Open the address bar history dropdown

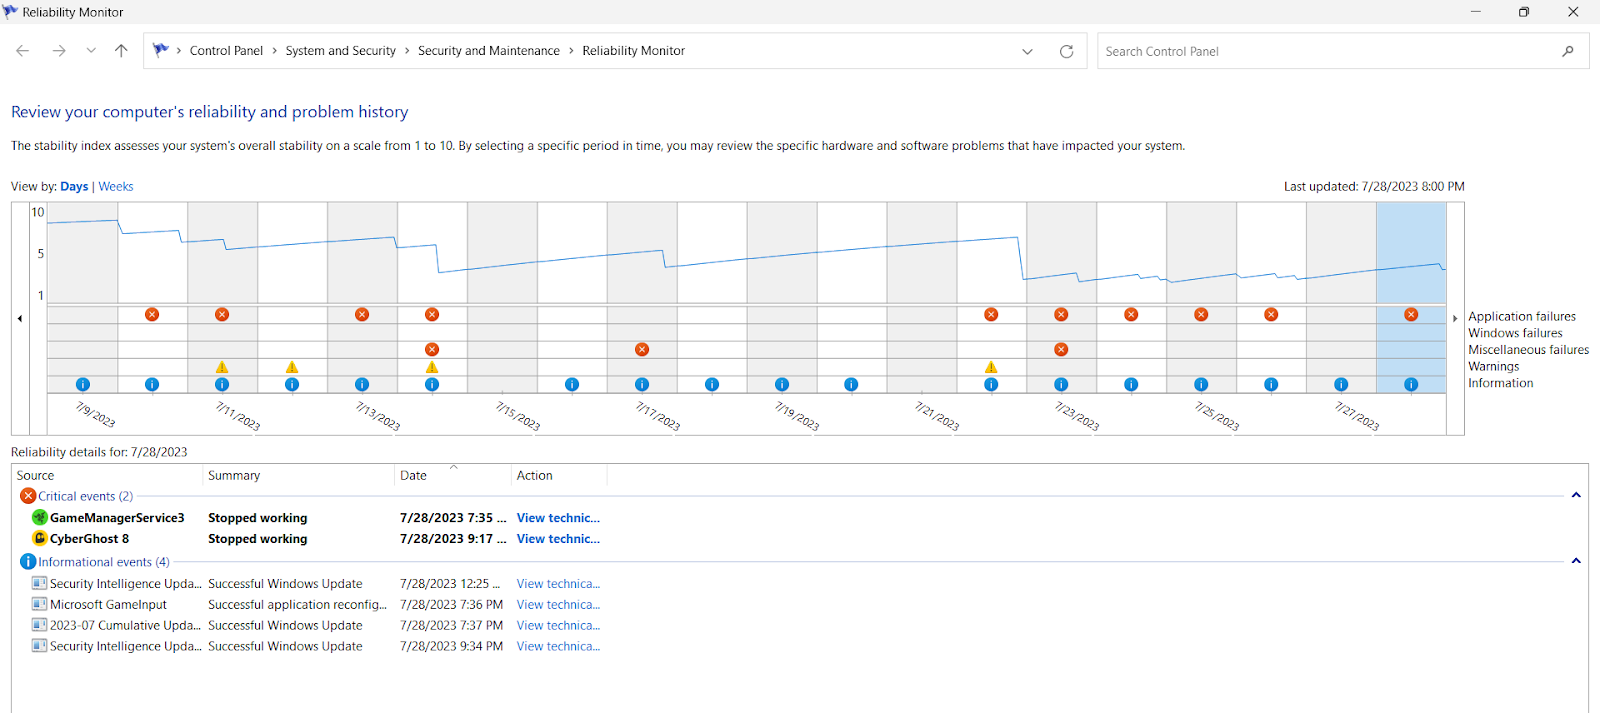tap(1027, 52)
